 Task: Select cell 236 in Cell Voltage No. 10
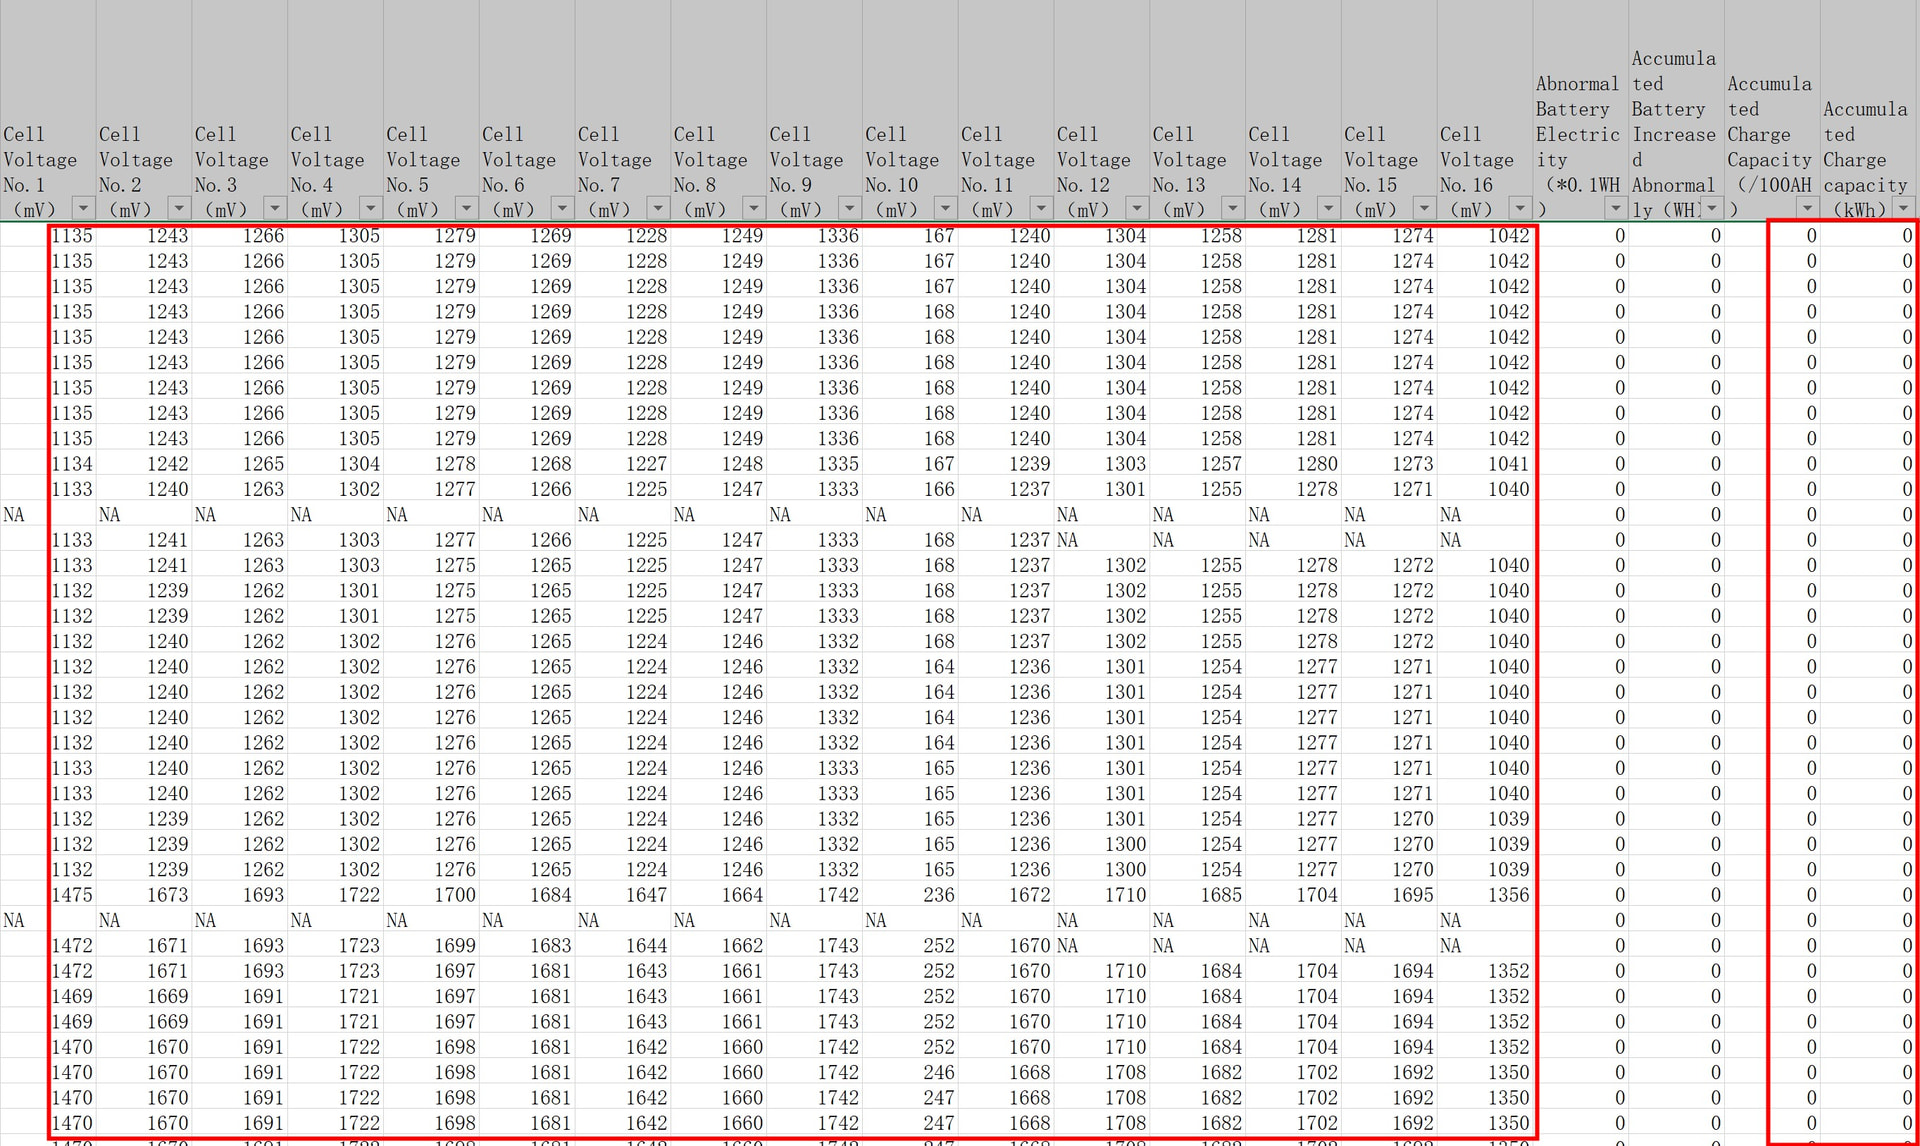click(x=938, y=895)
